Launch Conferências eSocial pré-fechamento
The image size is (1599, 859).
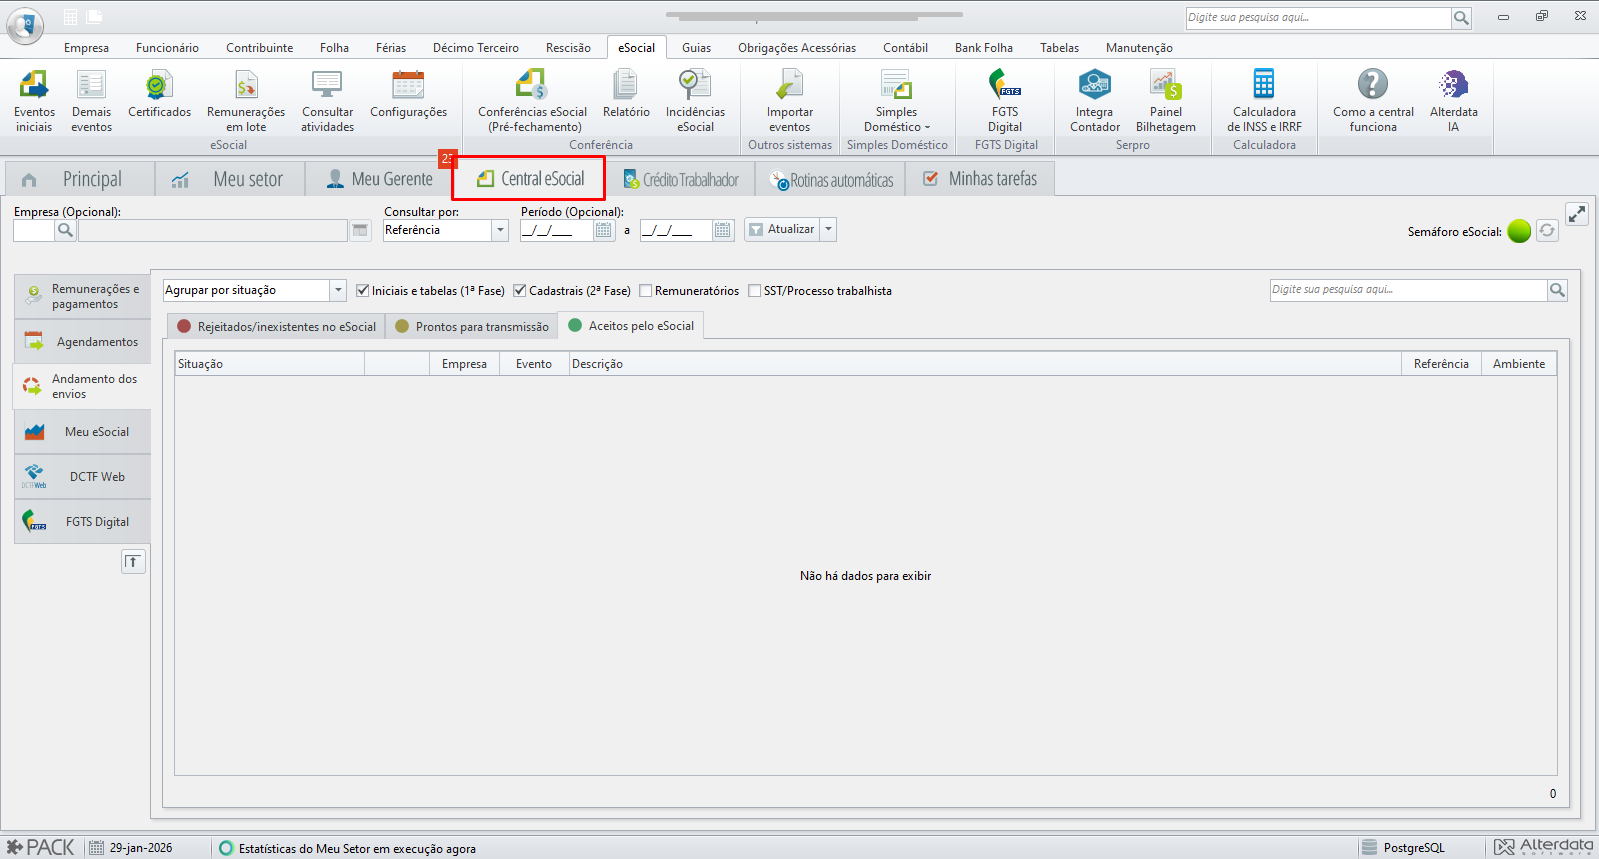click(532, 100)
